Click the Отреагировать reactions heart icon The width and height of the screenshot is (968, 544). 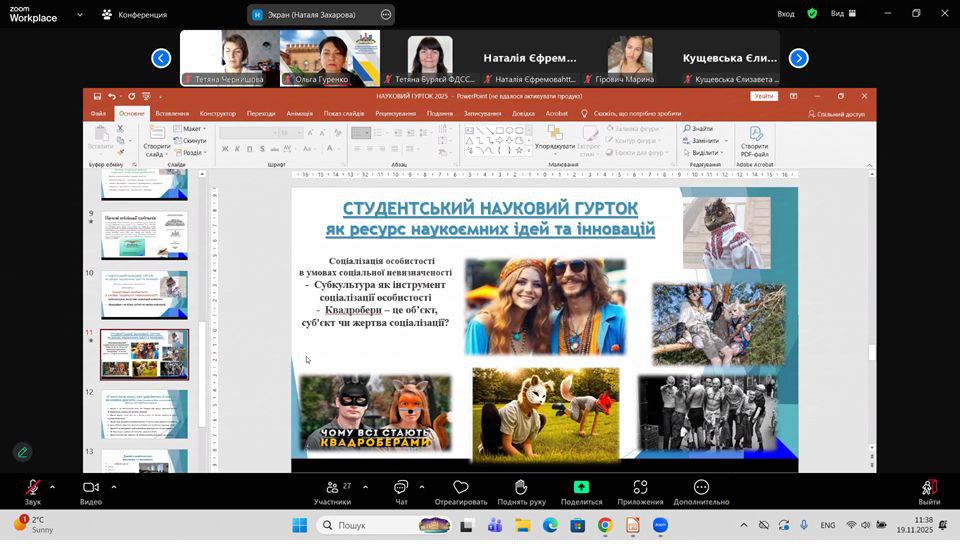461,488
